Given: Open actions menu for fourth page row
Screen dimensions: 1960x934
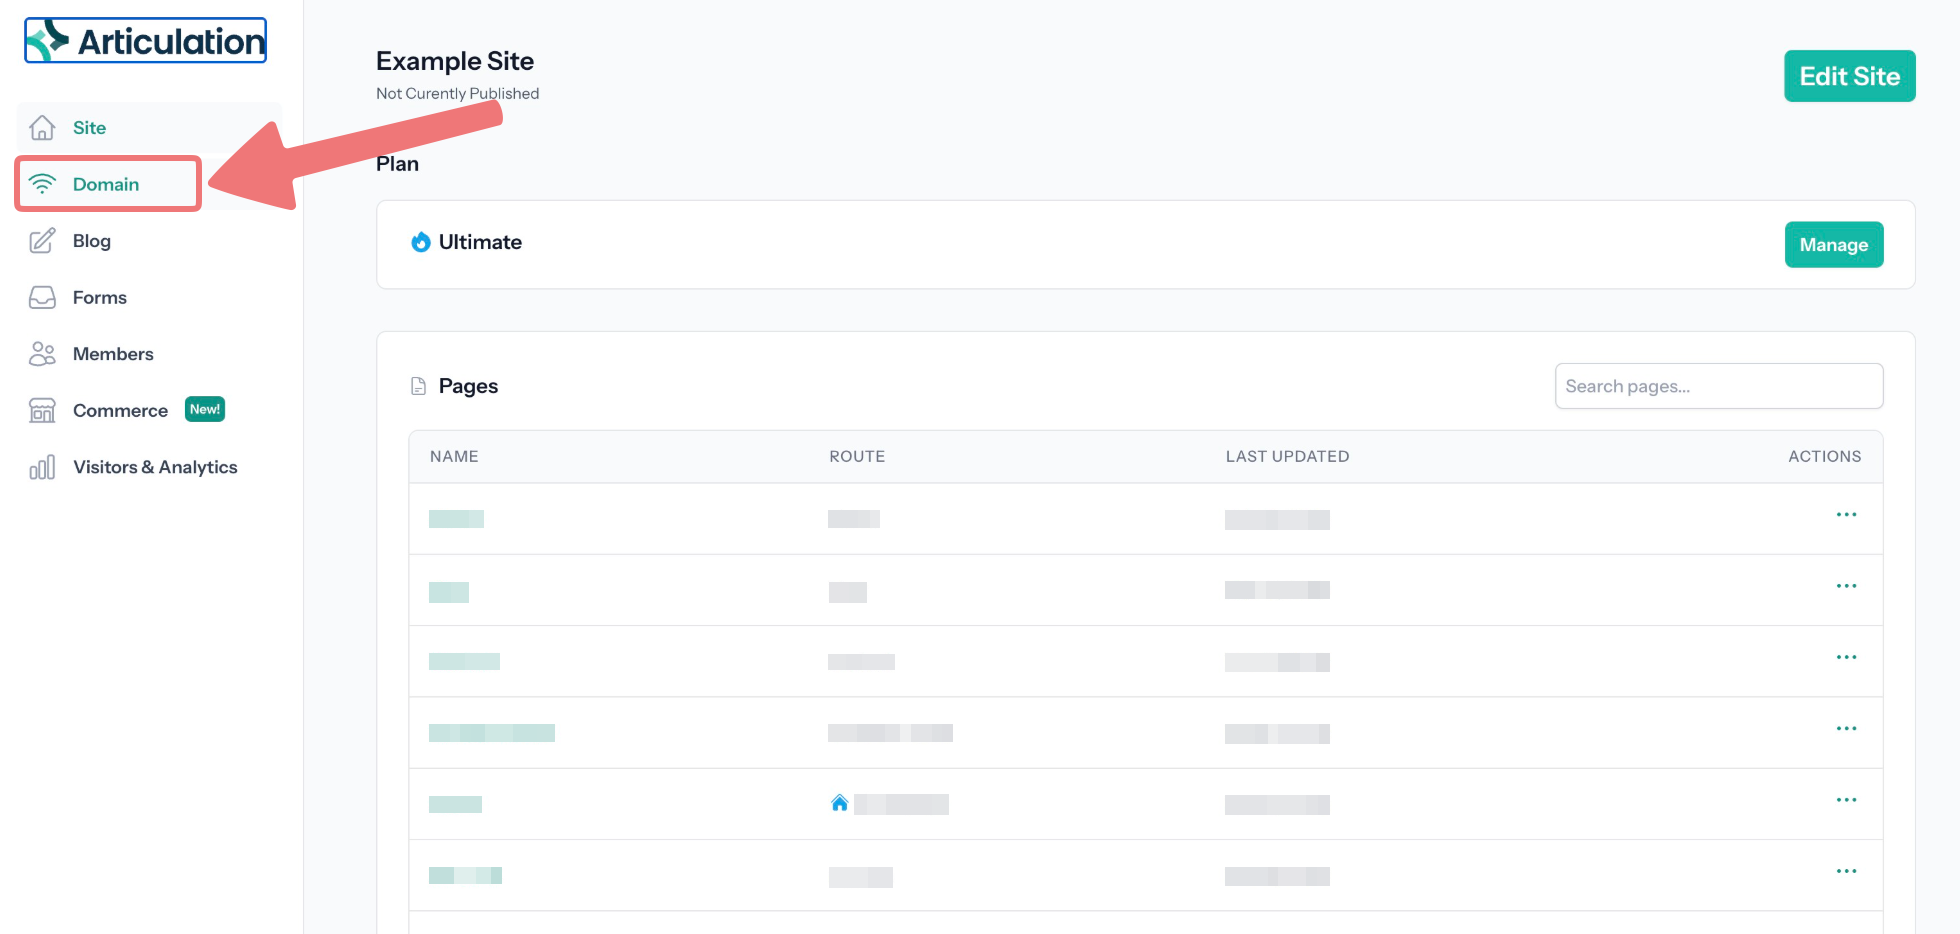Looking at the screenshot, I should 1846,729.
